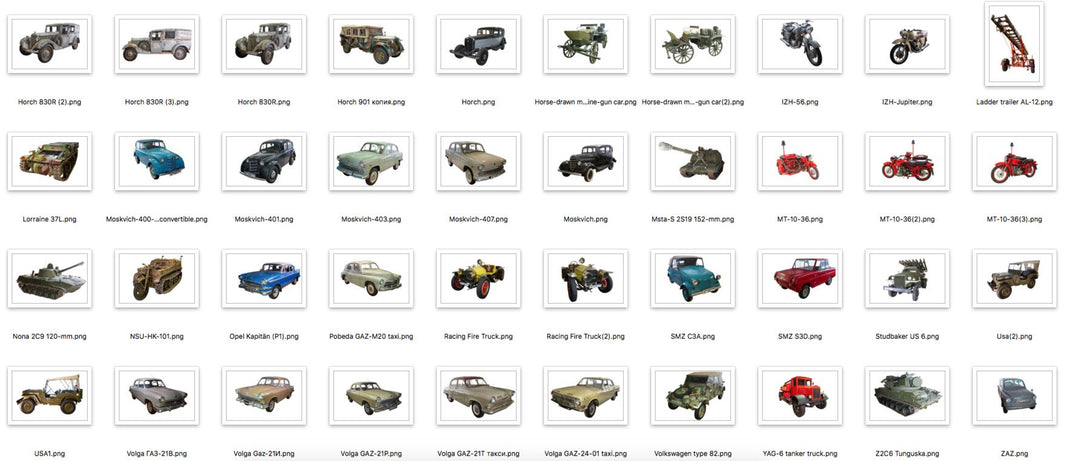Image resolution: width=1090 pixels, height=461 pixels.
Task: Click the Volga GAZ-21P.png file
Action: pyautogui.click(x=371, y=396)
